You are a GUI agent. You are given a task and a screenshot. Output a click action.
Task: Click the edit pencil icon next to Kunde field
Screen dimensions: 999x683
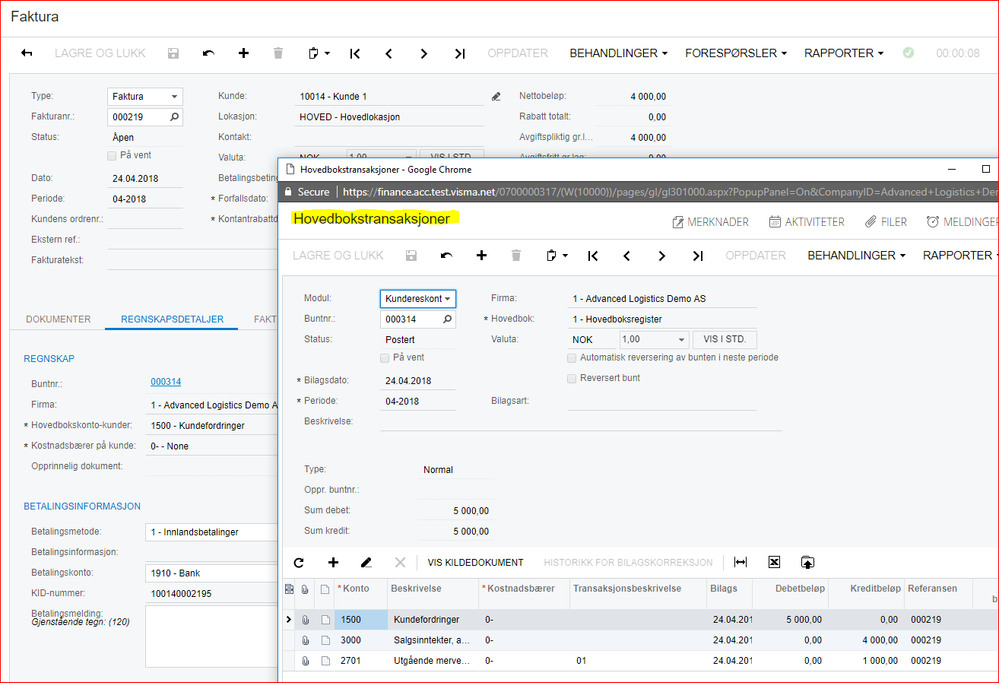tap(496, 97)
